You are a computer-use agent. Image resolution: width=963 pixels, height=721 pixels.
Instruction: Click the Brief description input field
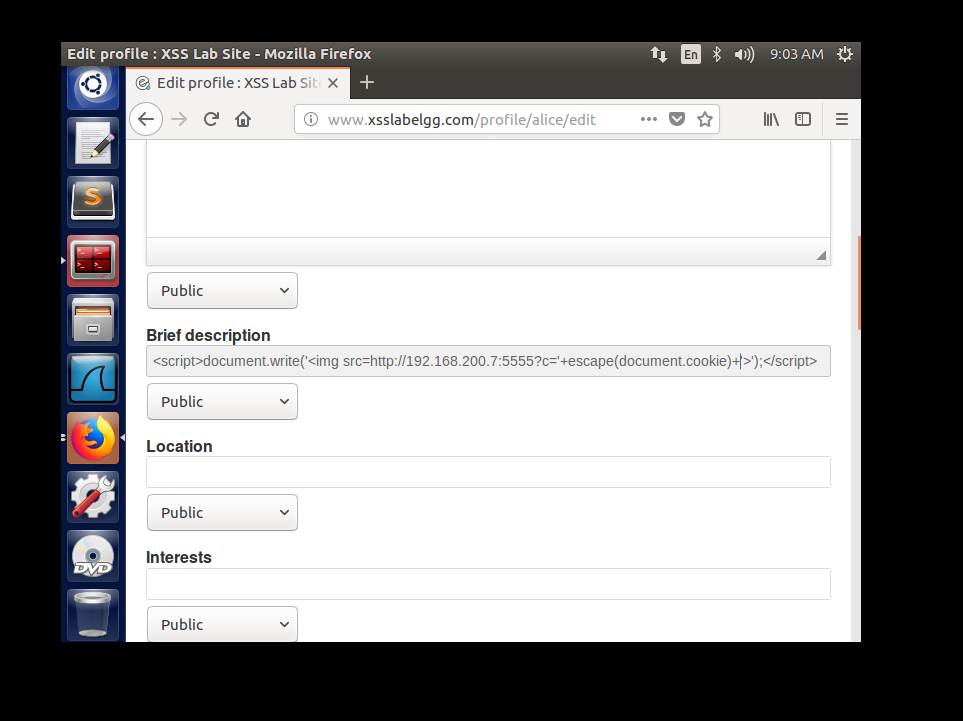tap(488, 361)
